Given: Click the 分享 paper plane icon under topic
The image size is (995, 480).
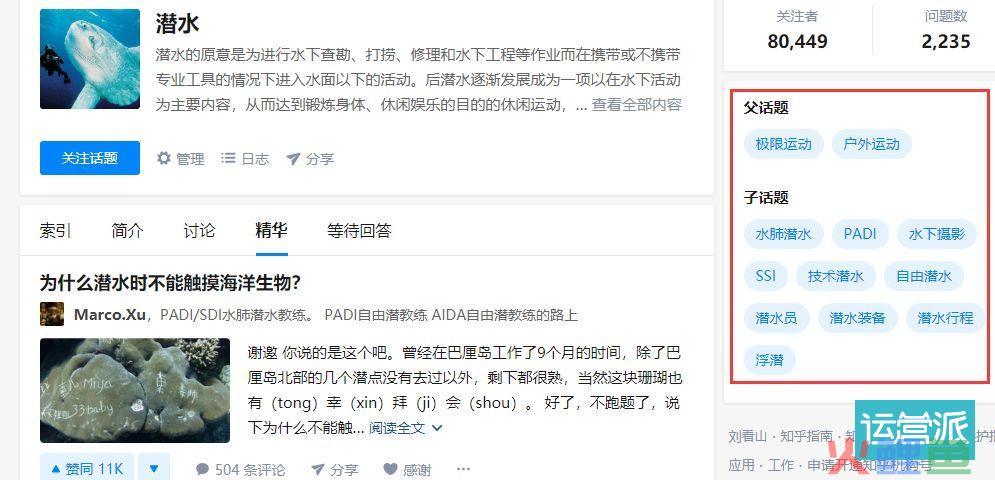Looking at the screenshot, I should point(293,159).
